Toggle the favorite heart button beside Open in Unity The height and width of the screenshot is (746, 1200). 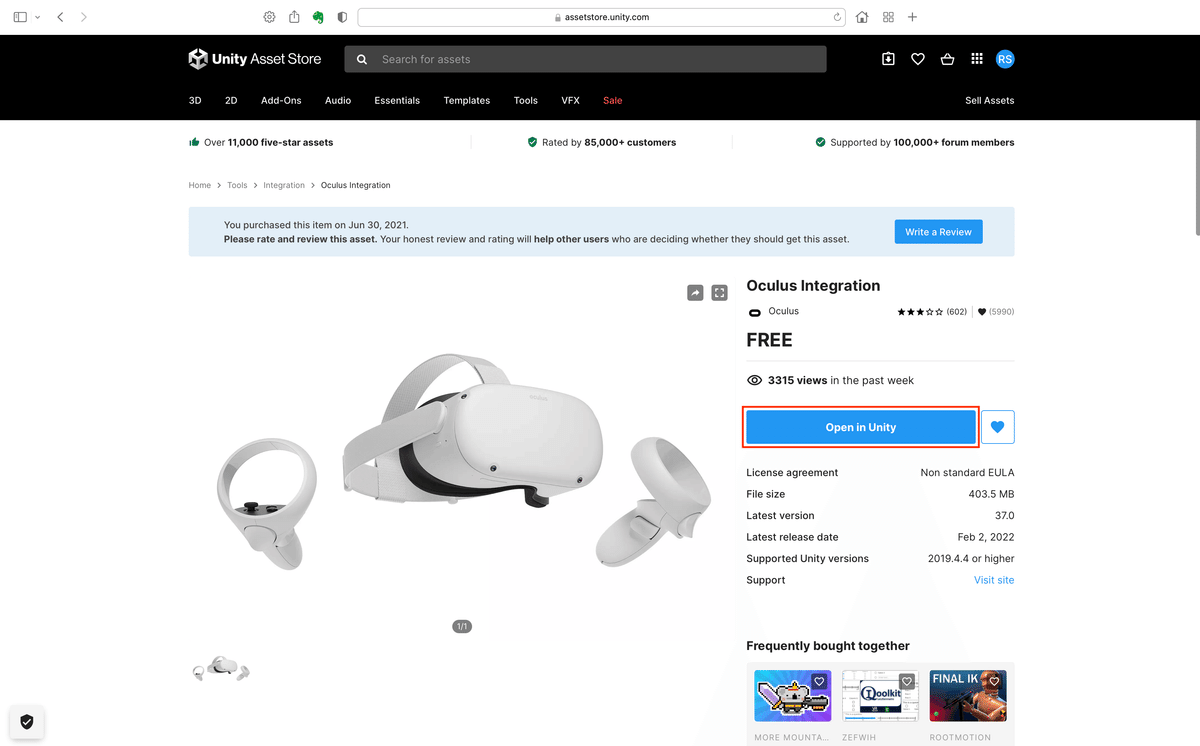point(998,427)
